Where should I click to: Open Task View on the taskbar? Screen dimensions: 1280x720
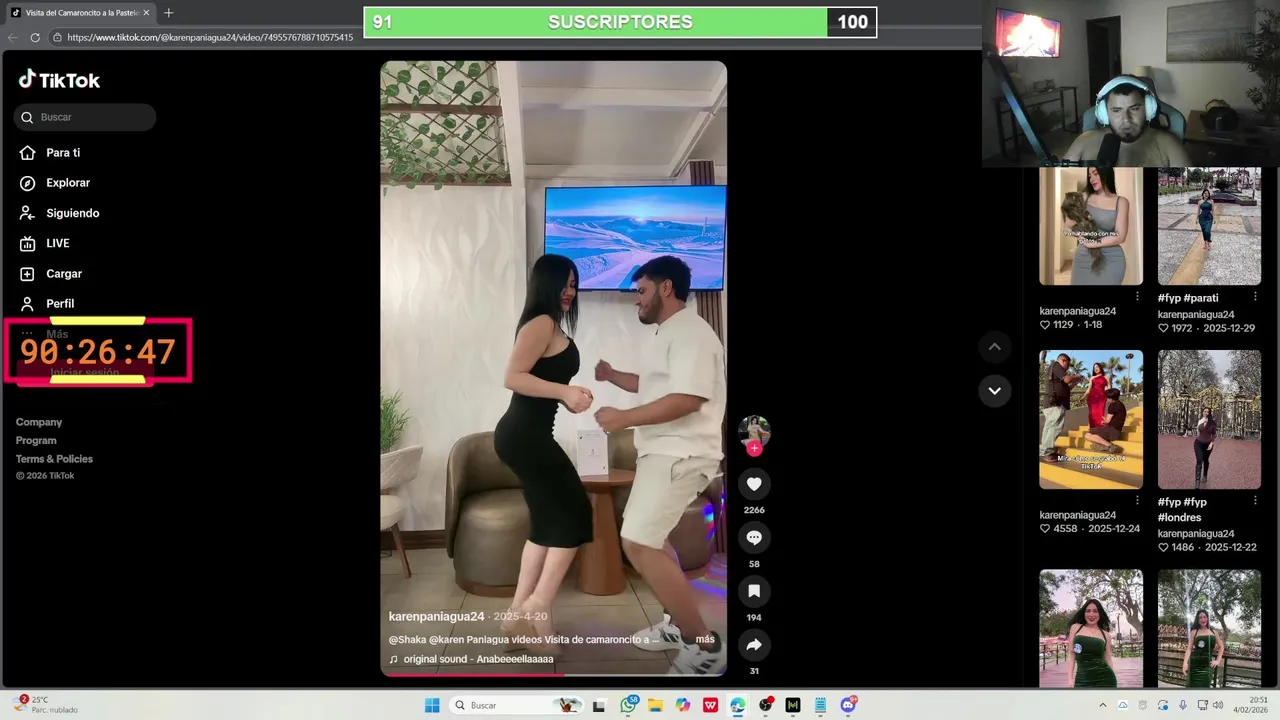tap(599, 705)
